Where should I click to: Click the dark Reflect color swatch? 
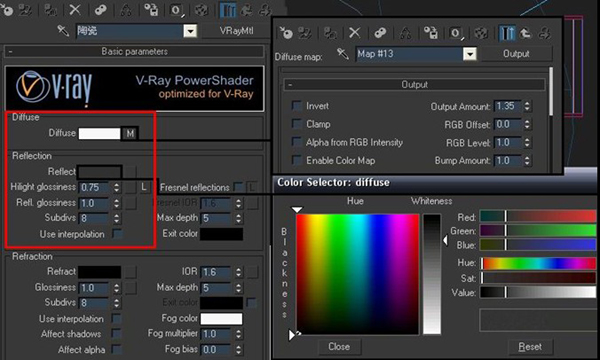pos(99,172)
